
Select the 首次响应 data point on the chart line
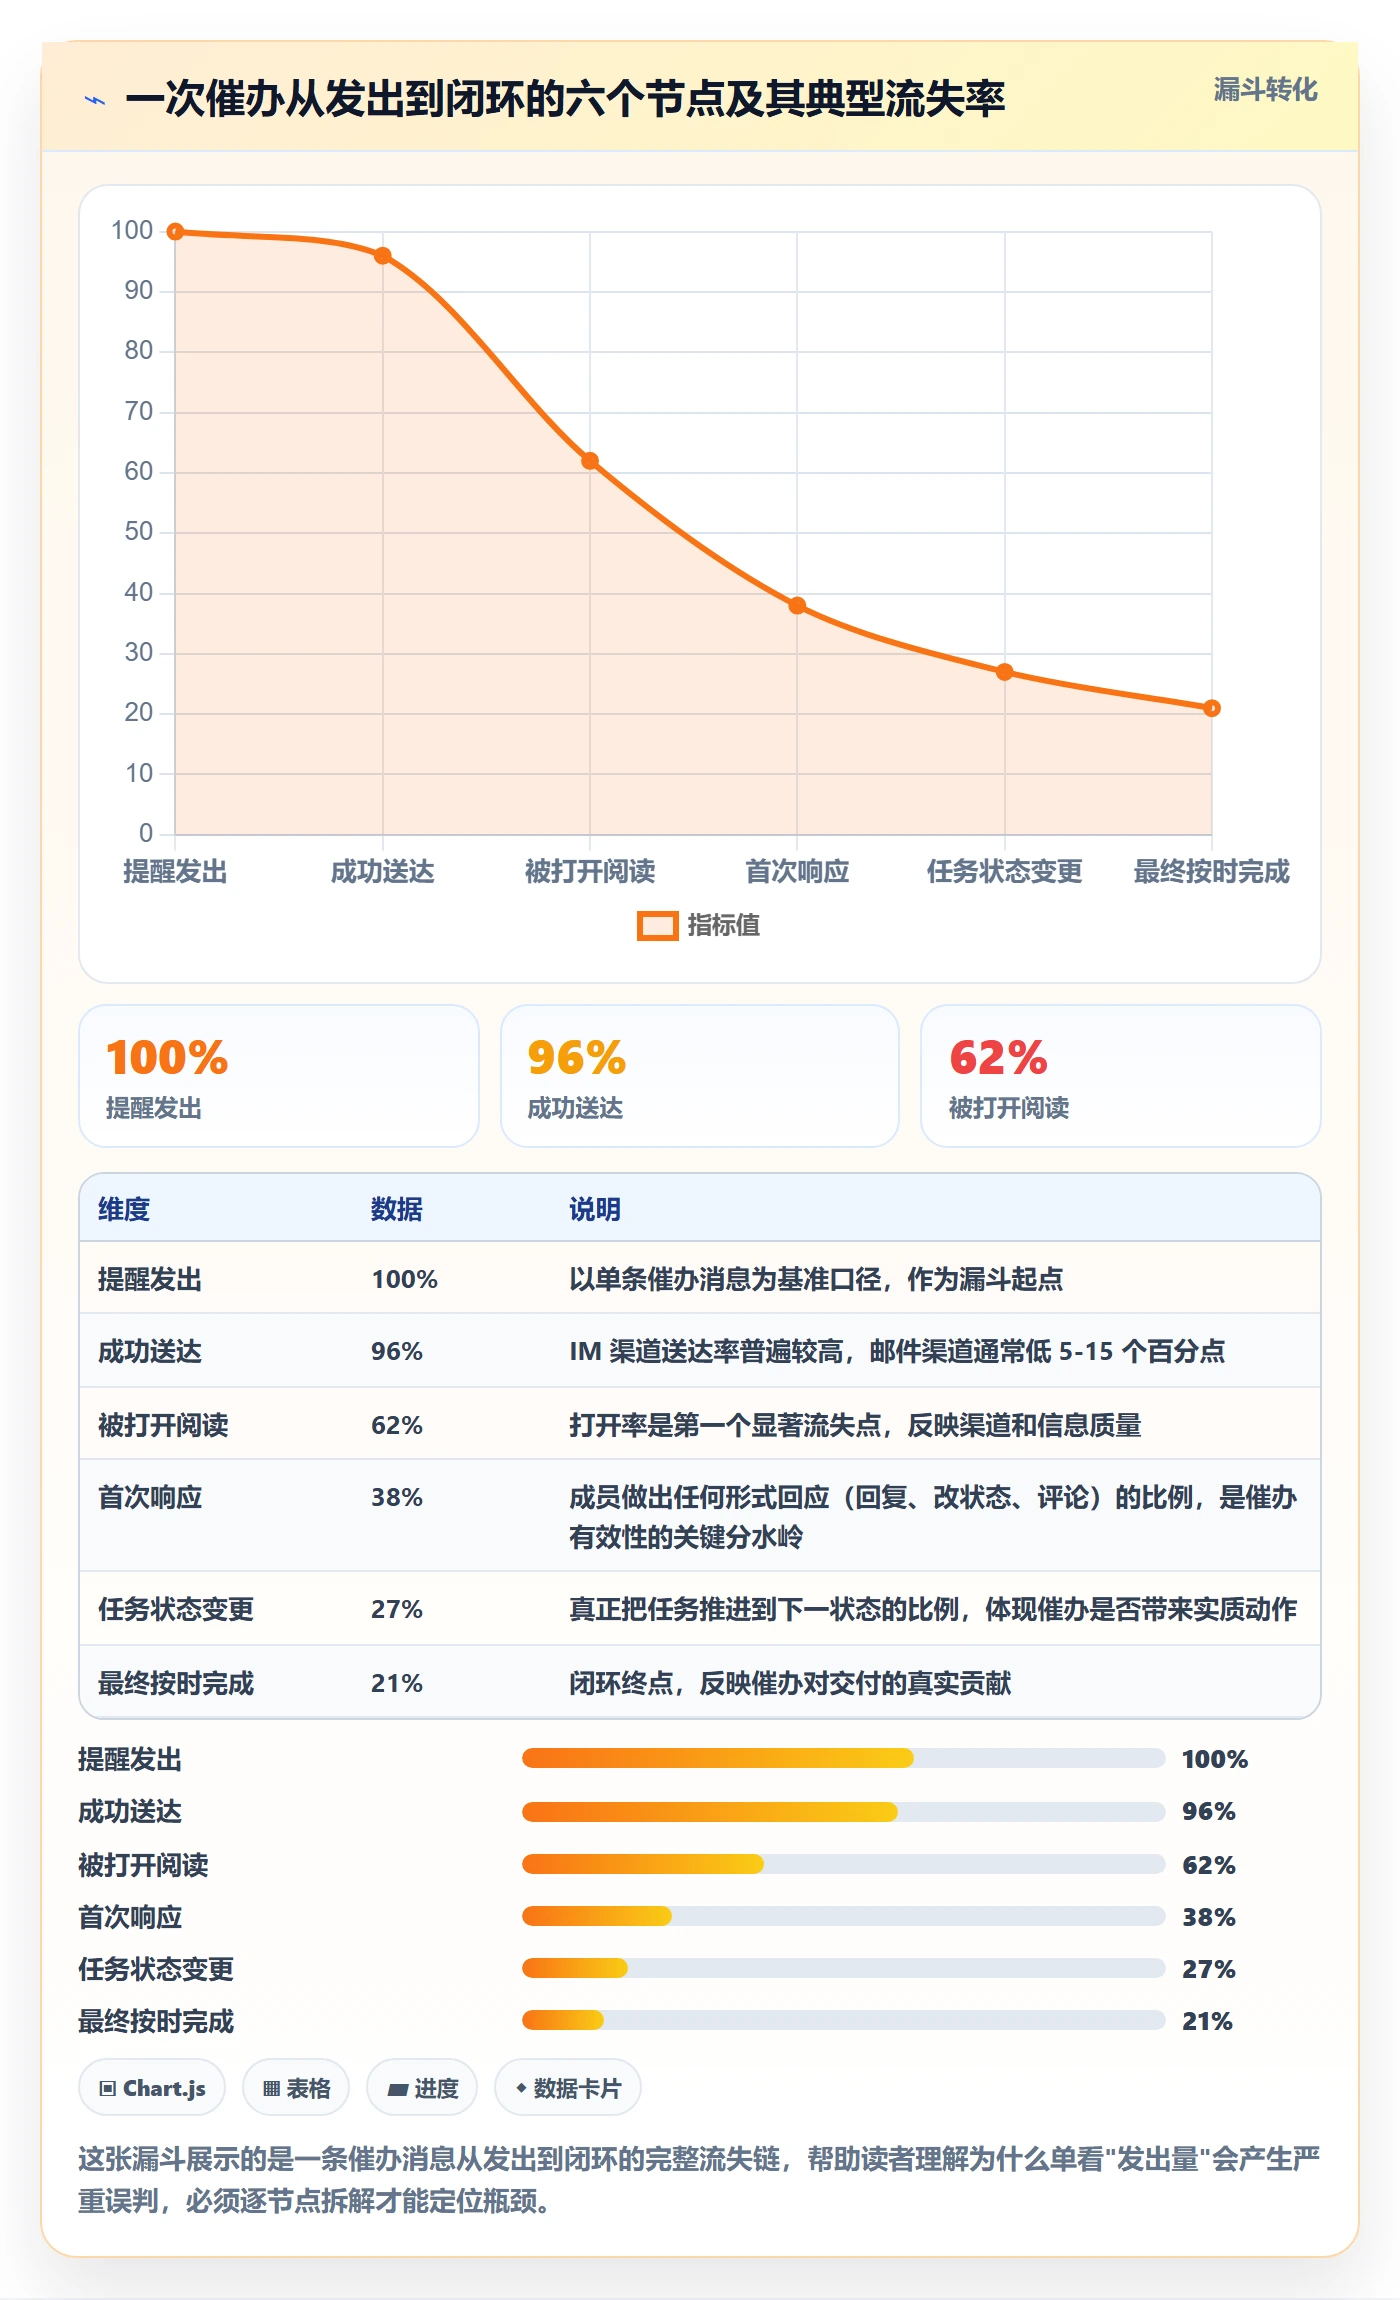797,606
